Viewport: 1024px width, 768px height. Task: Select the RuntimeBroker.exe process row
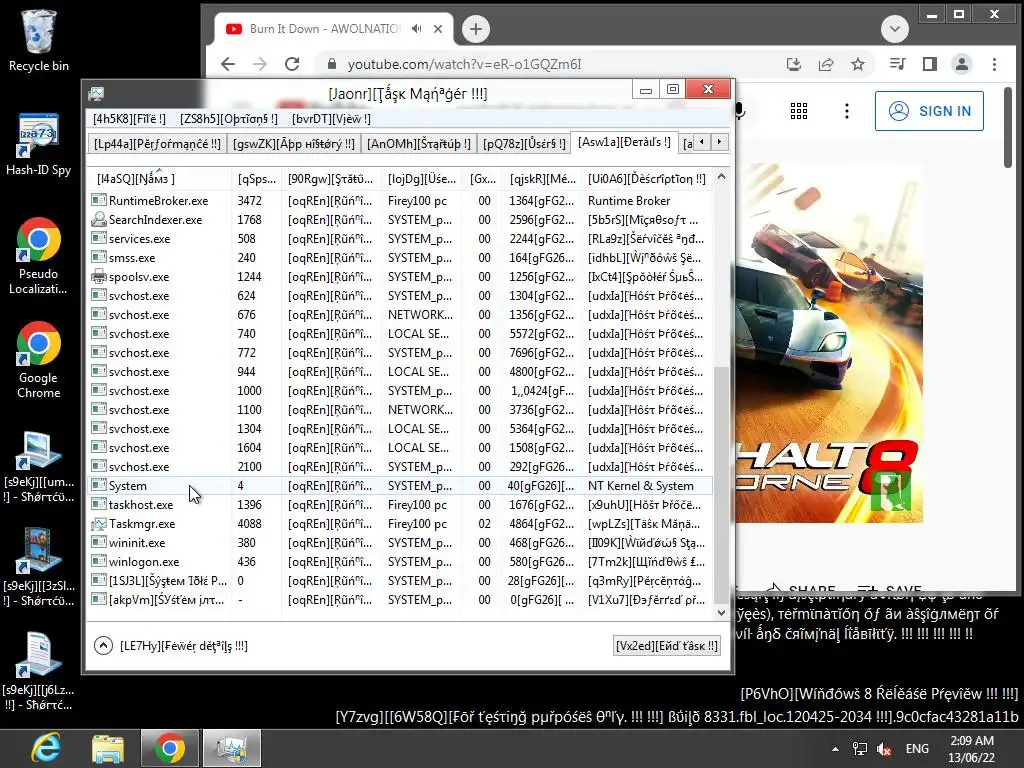(x=400, y=200)
